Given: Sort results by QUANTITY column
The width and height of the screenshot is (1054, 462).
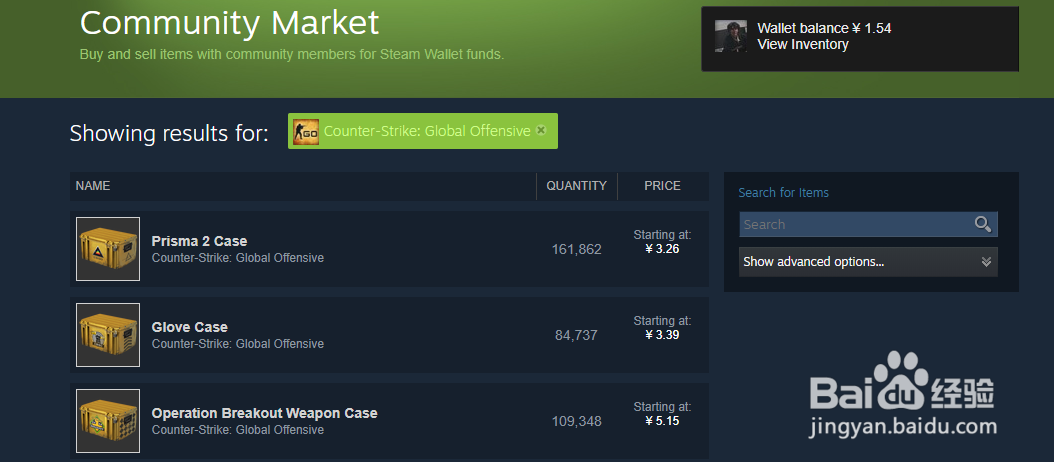Looking at the screenshot, I should tap(577, 186).
